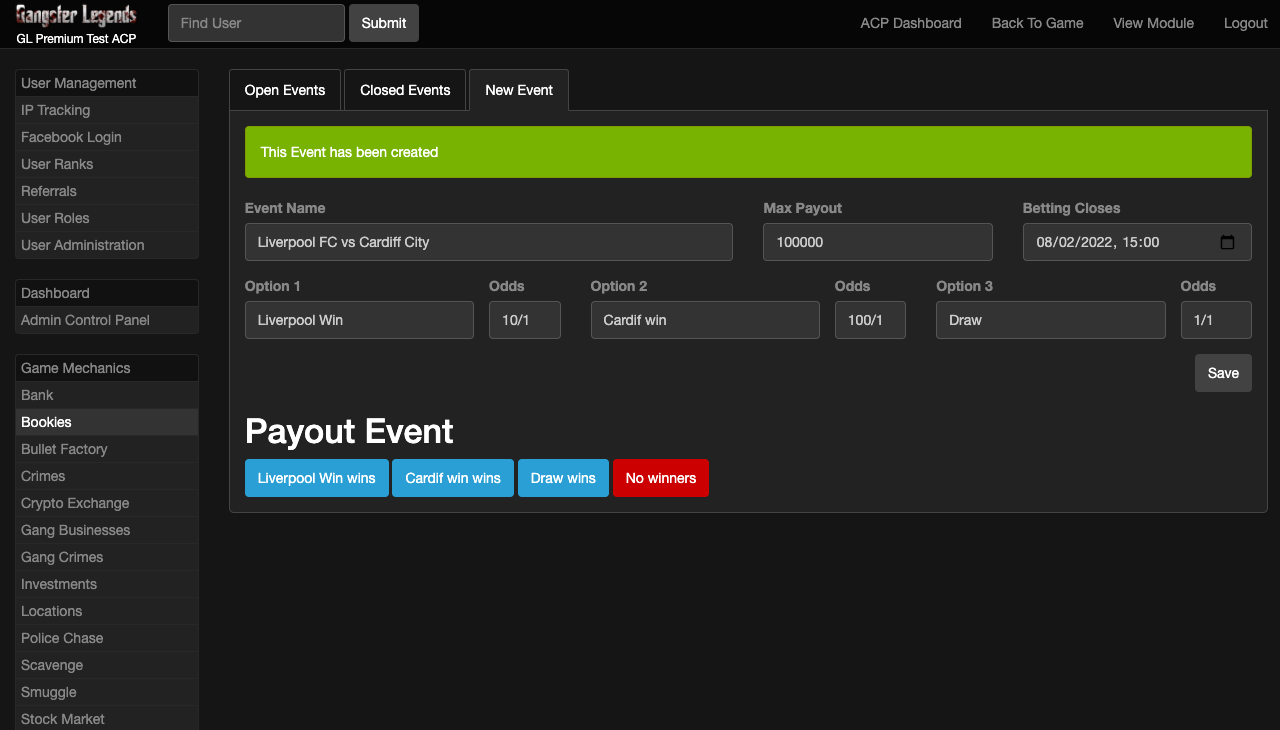This screenshot has height=730, width=1280.
Task: Go Back To Game
Action: click(x=1037, y=23)
